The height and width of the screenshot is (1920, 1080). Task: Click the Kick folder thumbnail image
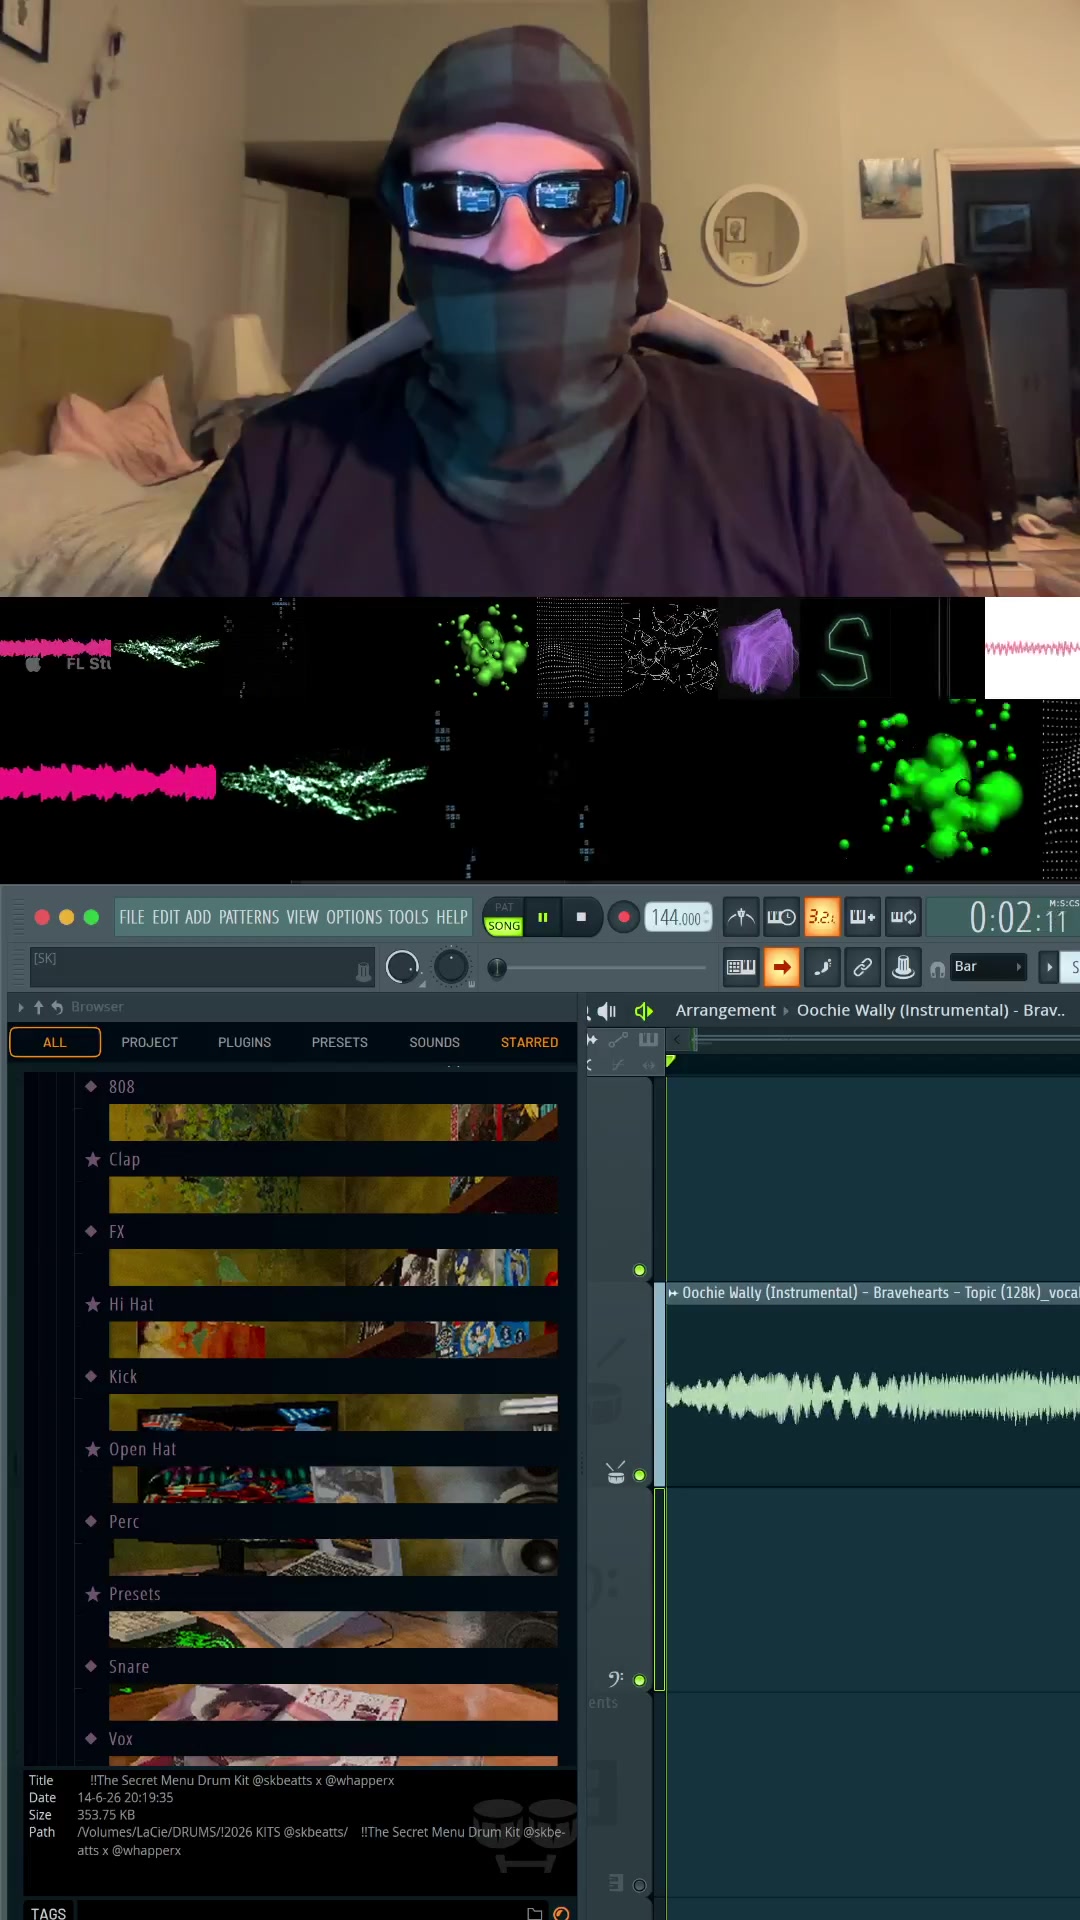click(333, 1412)
